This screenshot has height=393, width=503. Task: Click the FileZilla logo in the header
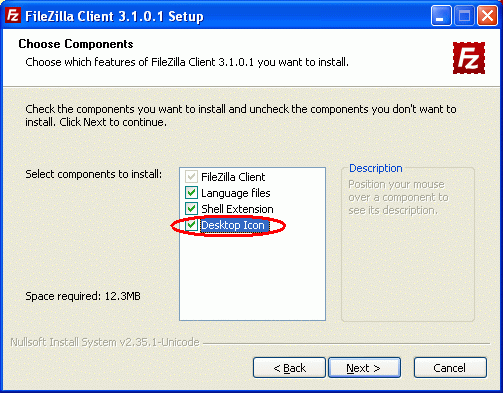tap(469, 58)
